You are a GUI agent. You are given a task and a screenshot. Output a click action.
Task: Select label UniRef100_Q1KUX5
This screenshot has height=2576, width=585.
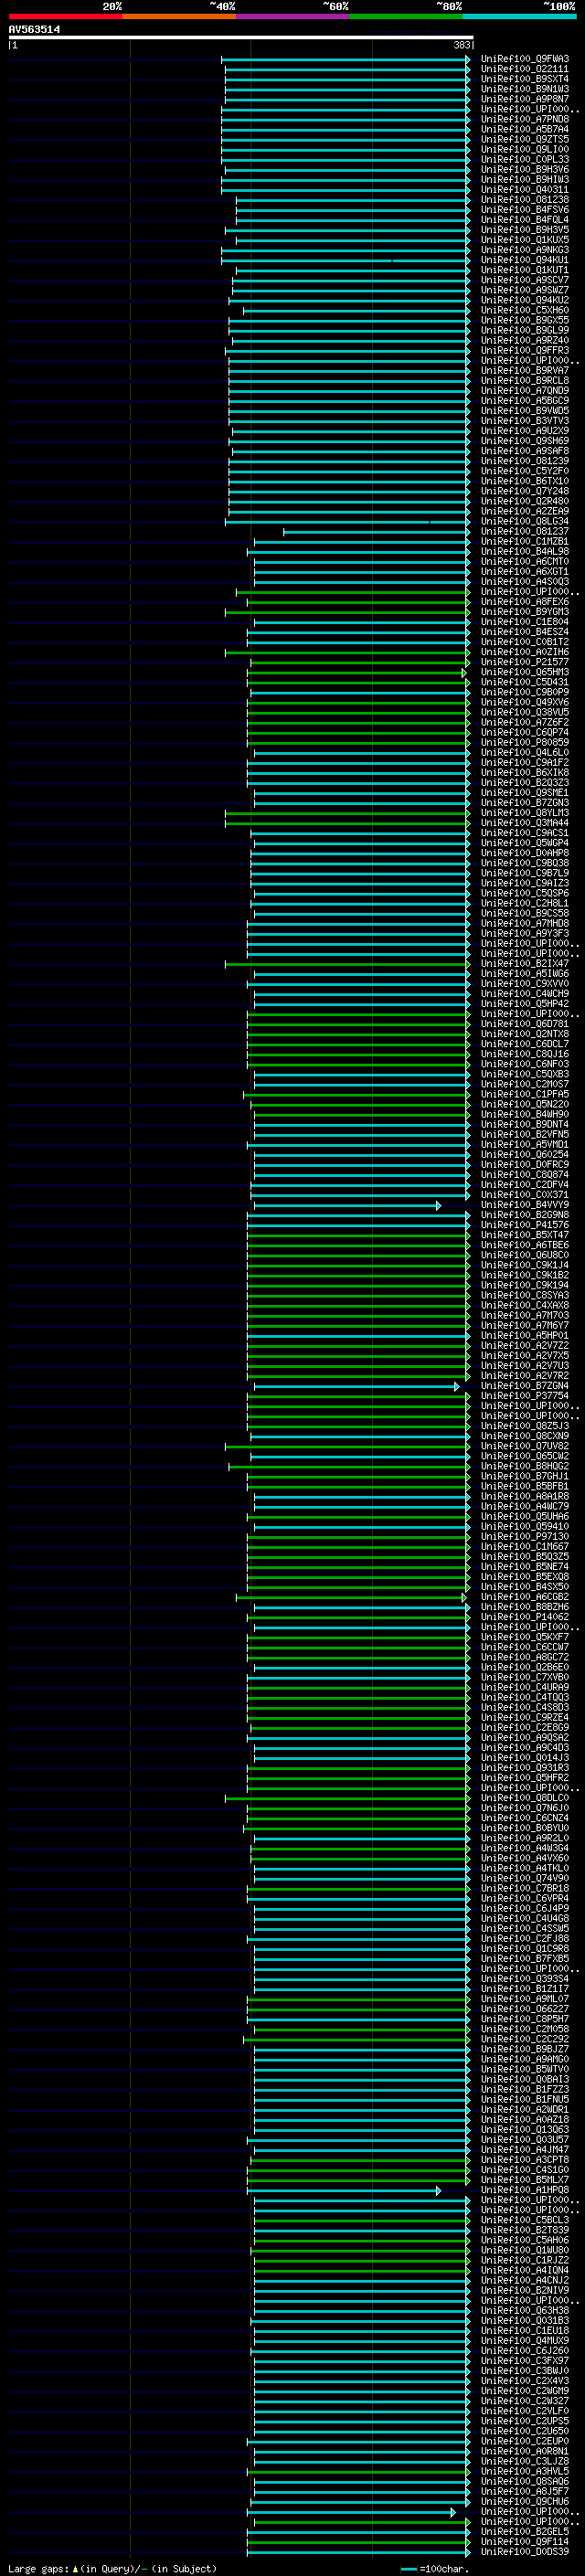(525, 240)
